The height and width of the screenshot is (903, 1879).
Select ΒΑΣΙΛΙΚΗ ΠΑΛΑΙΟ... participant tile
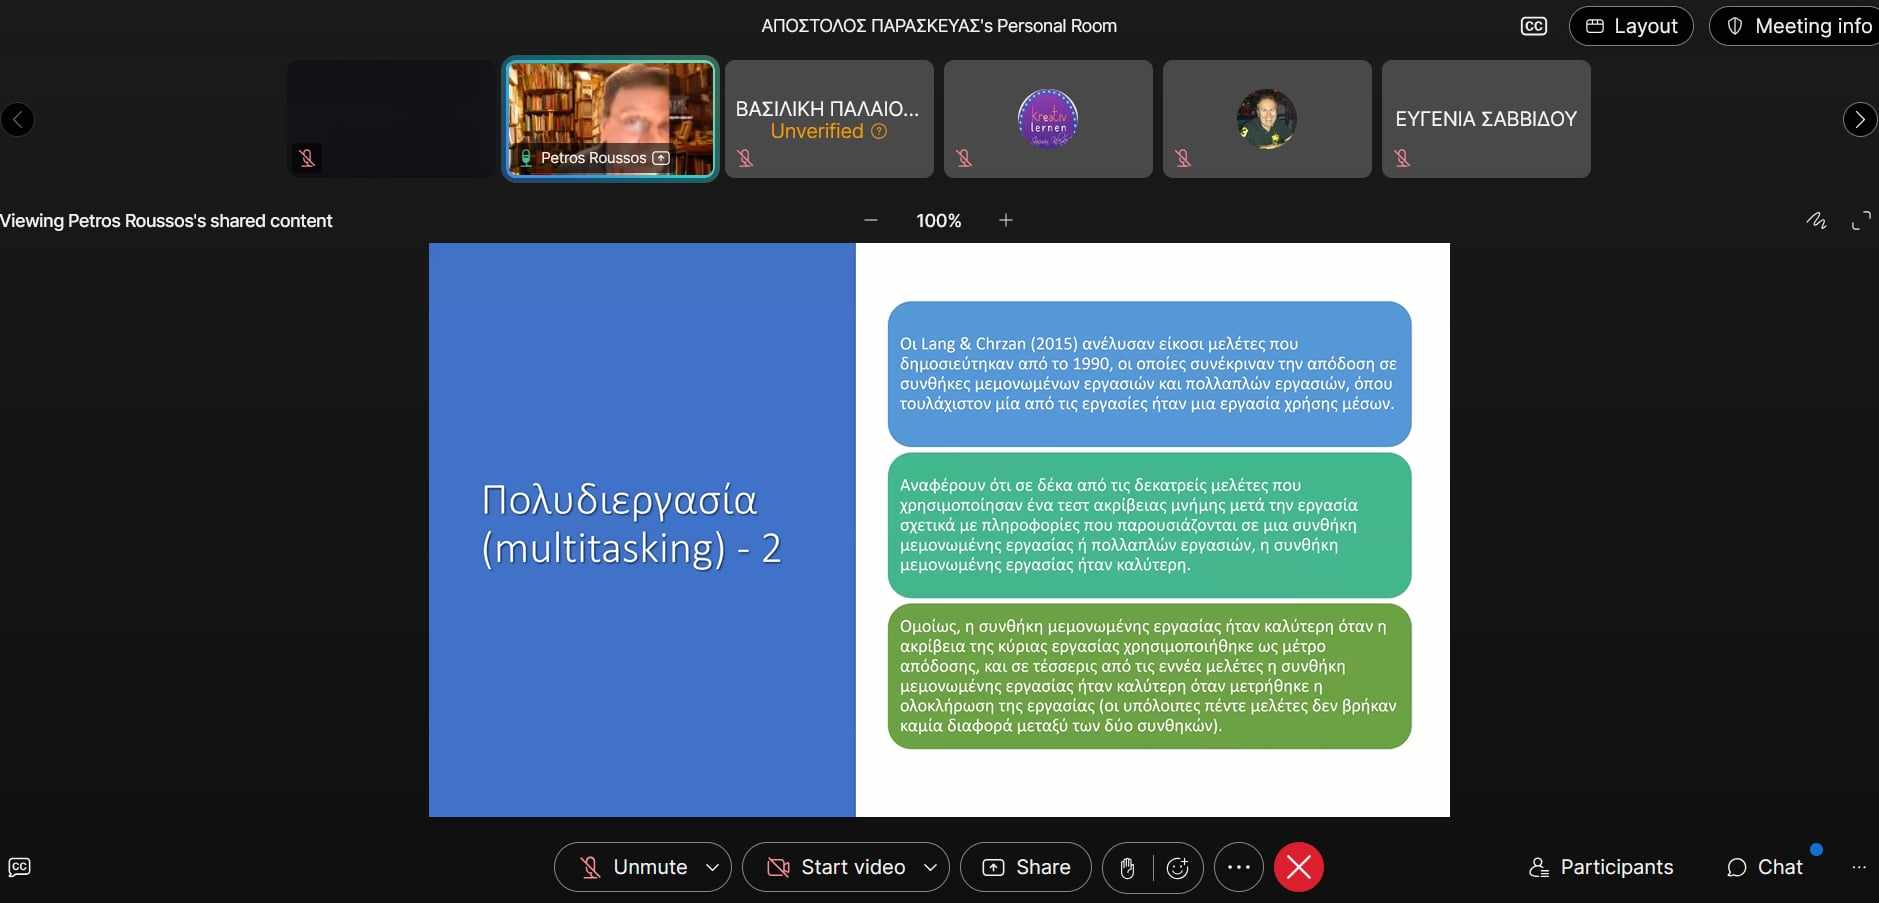click(829, 119)
